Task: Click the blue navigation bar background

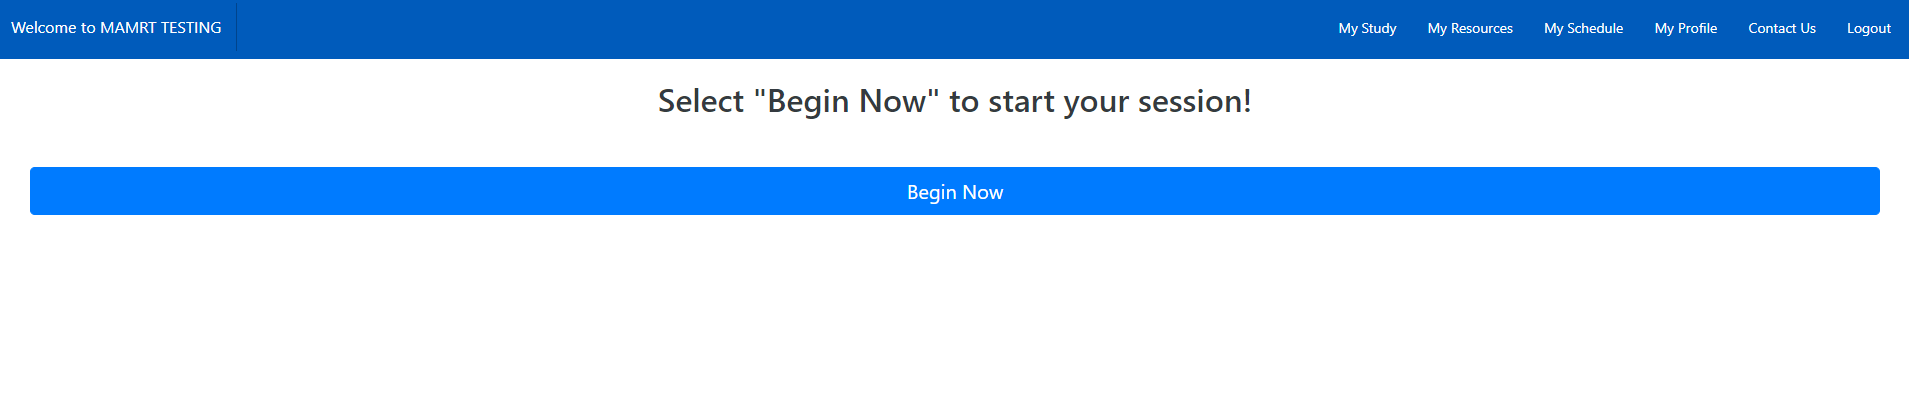Action: [x=780, y=29]
